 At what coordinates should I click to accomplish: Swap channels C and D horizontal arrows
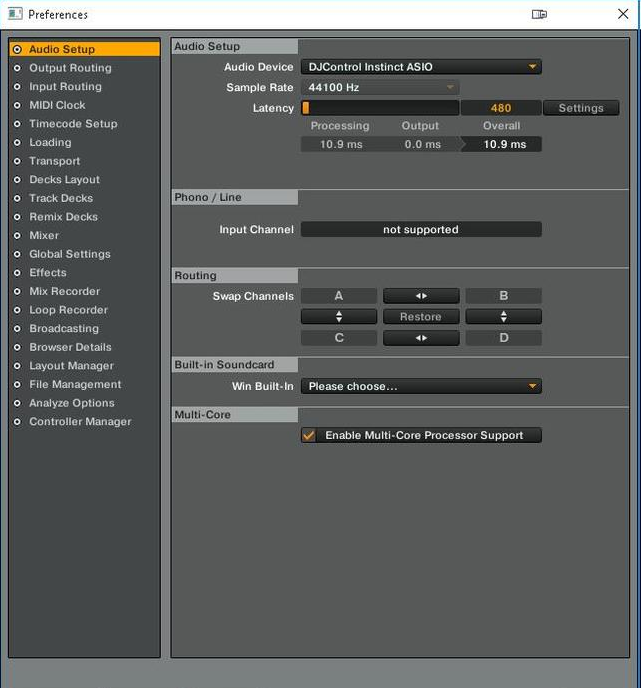click(421, 338)
